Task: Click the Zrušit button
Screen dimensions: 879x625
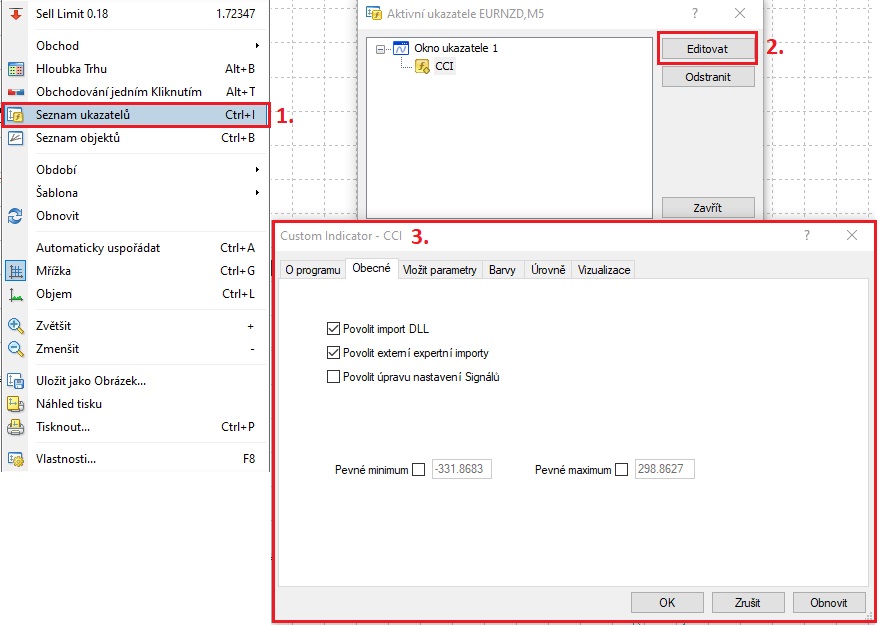Action: [x=747, y=603]
